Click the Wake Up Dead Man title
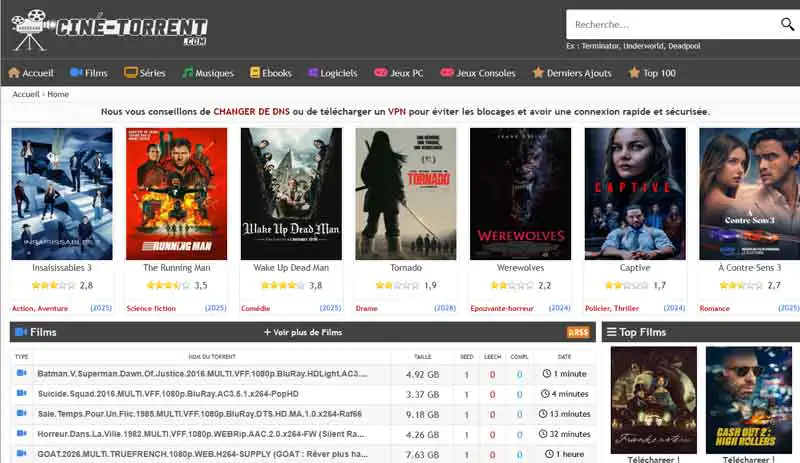This screenshot has height=463, width=800. (291, 267)
